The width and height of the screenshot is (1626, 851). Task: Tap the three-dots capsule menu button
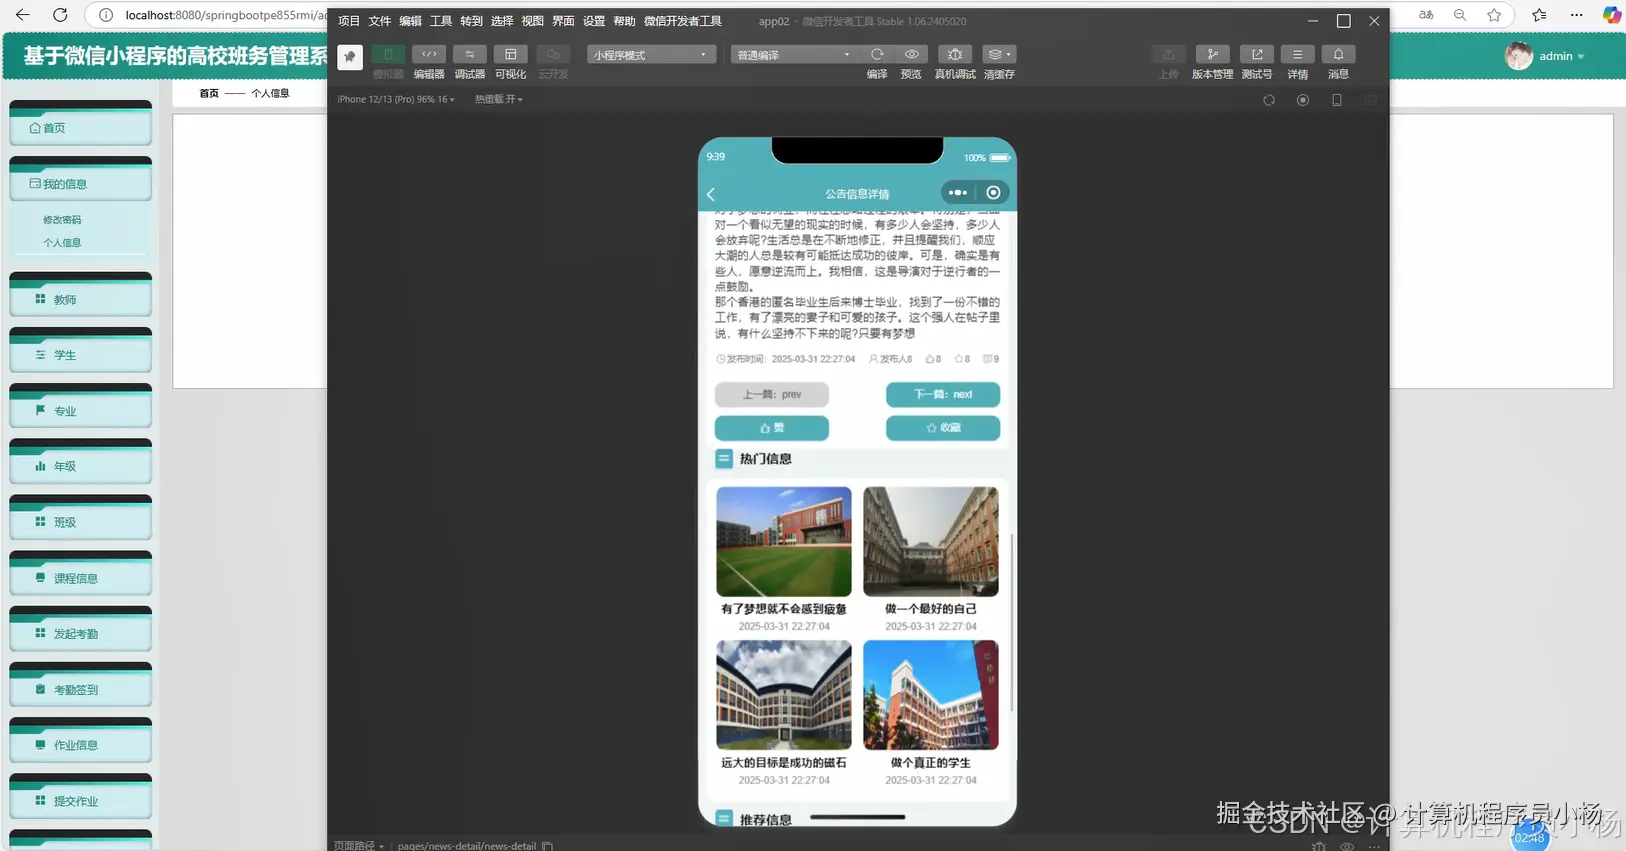(x=957, y=193)
